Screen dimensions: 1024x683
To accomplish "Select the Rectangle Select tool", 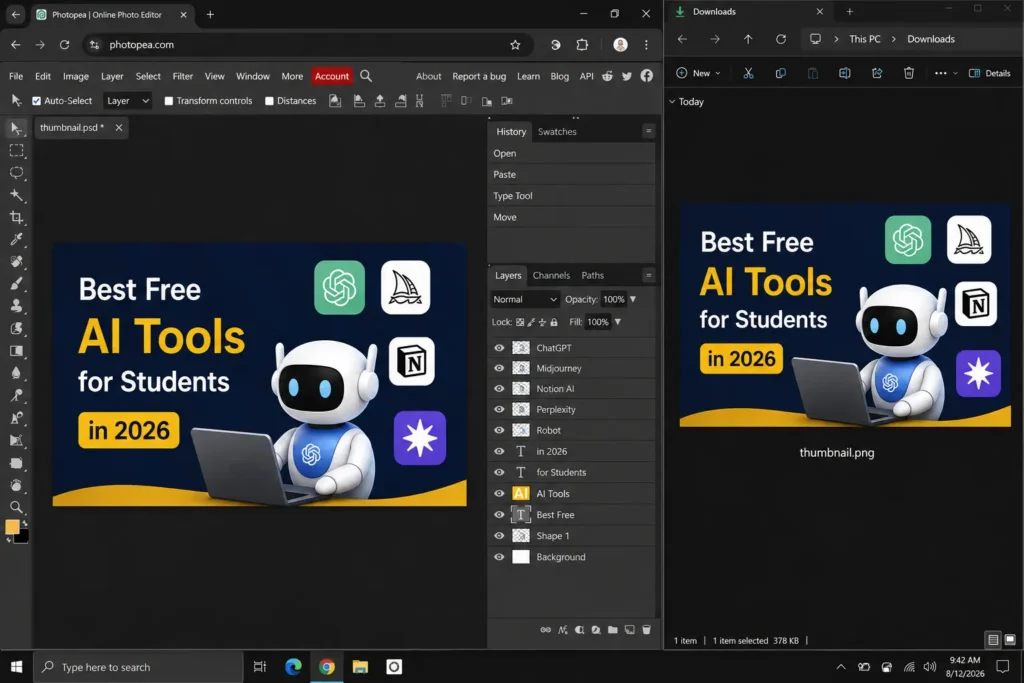I will coord(16,150).
